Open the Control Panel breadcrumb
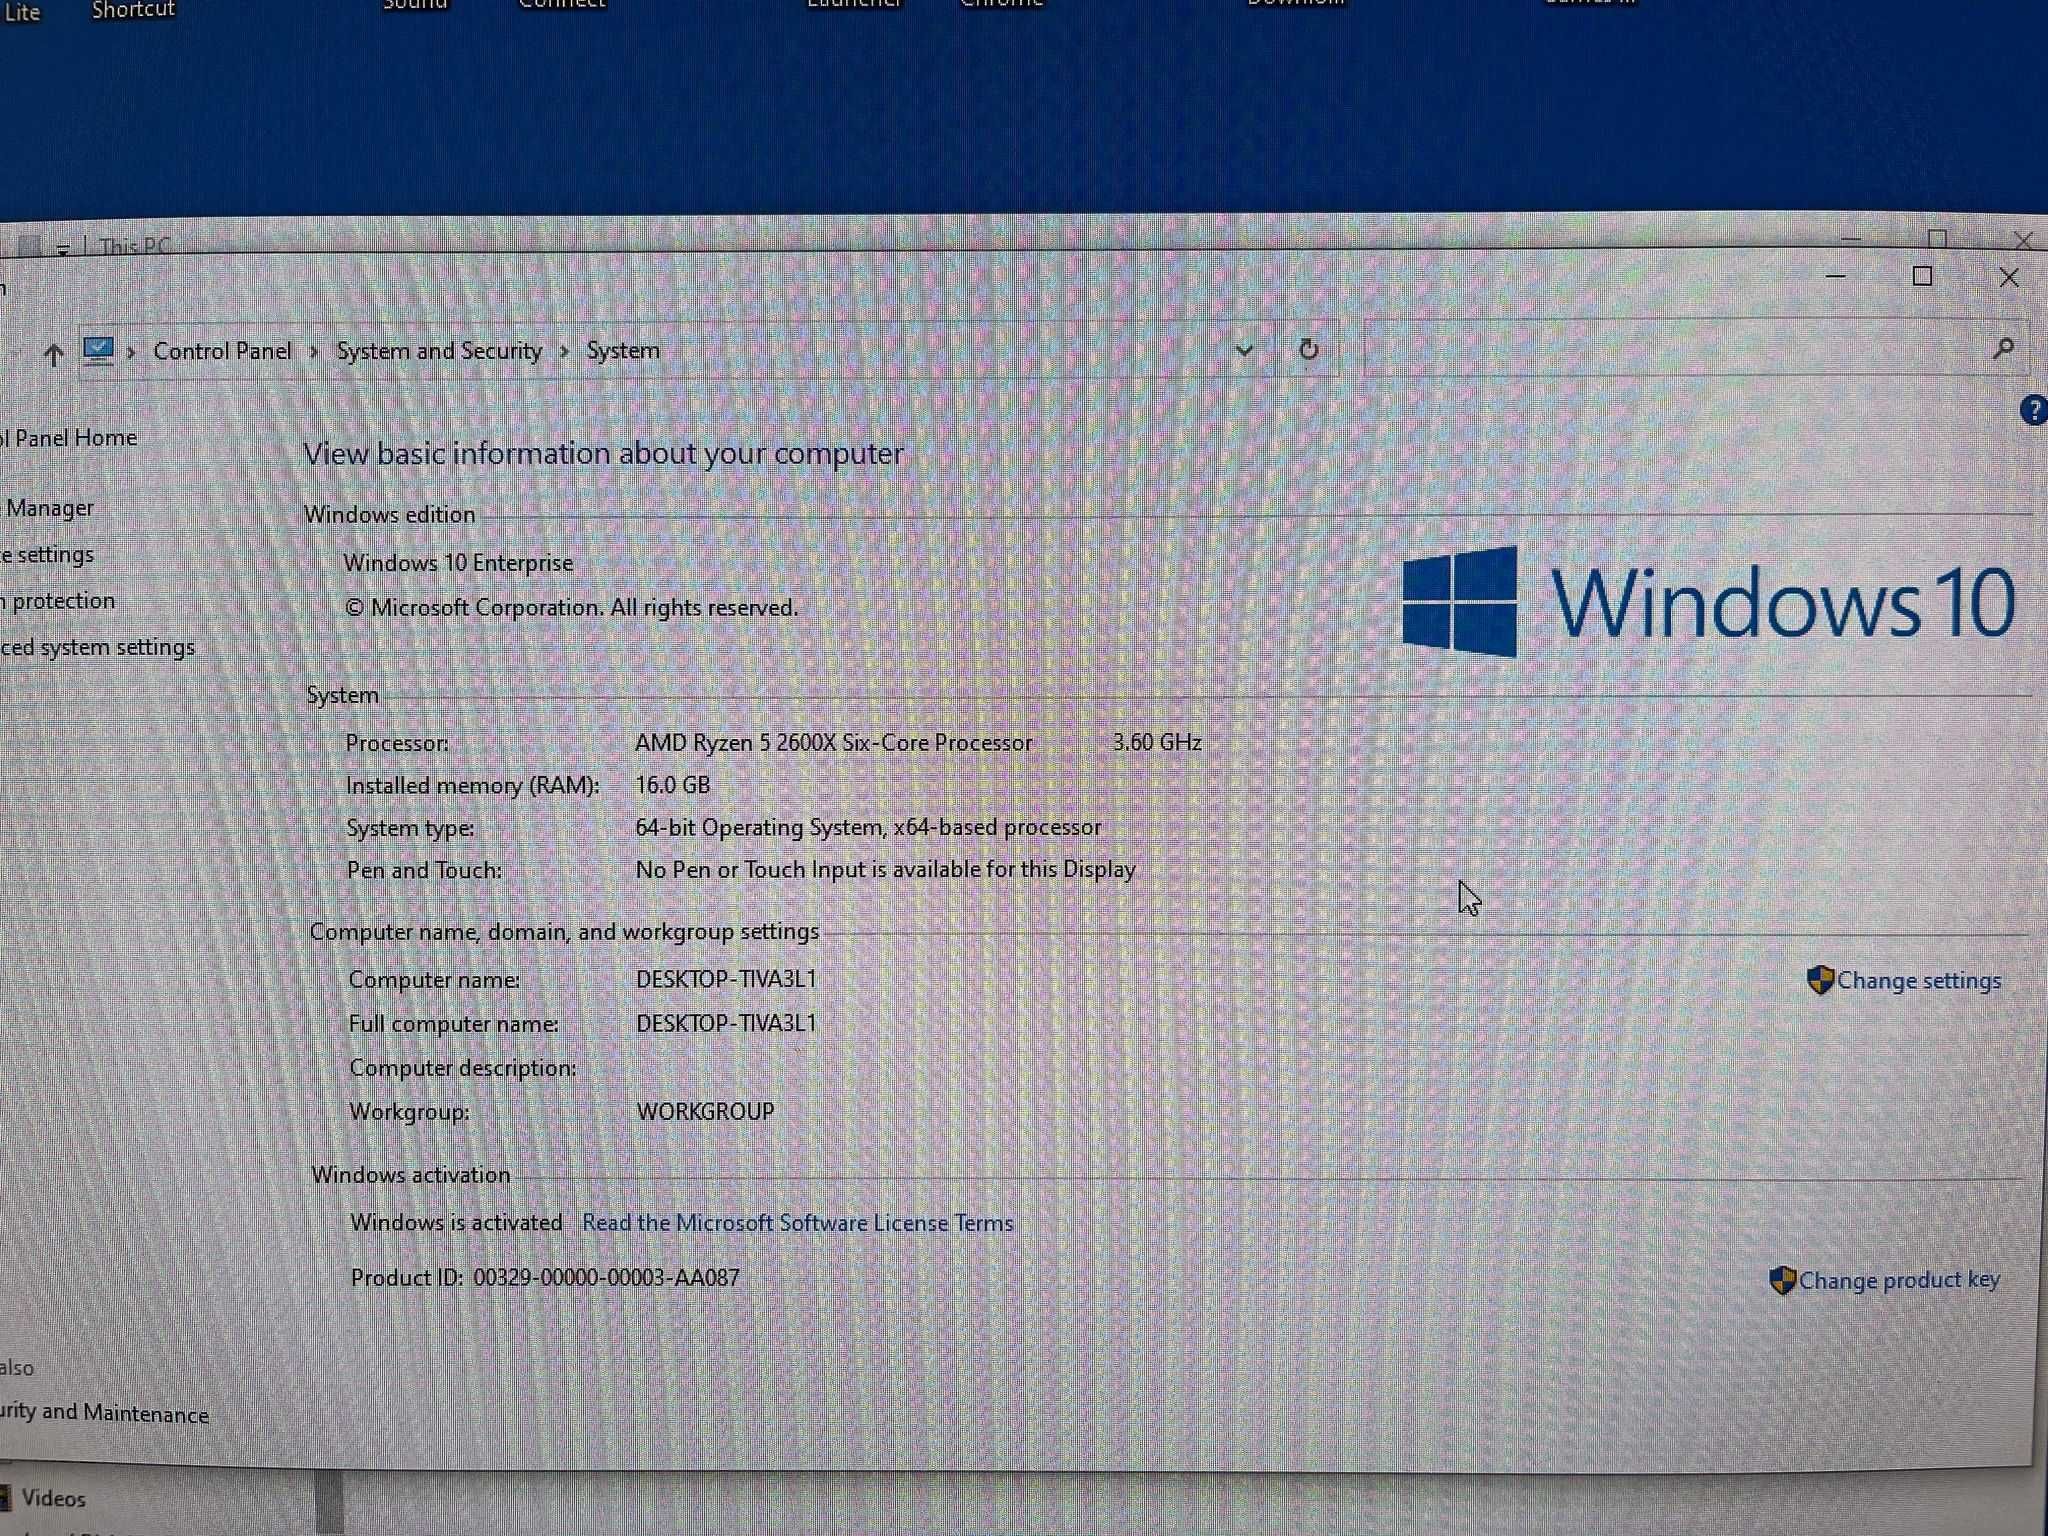Screen dimensions: 2048x1536 pos(222,351)
